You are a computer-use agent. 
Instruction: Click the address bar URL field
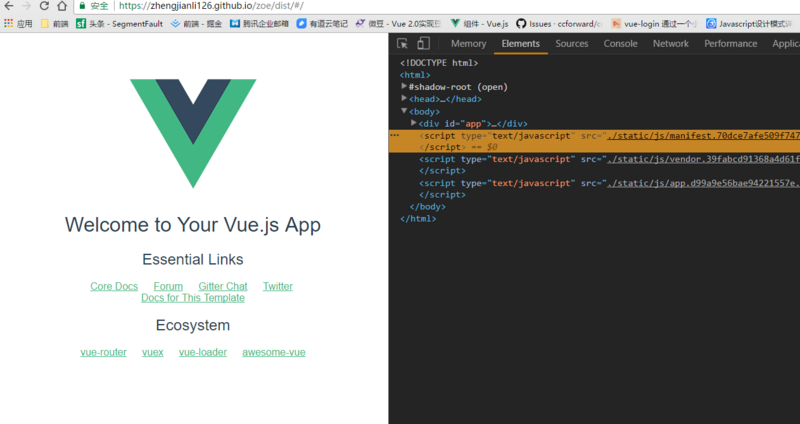[439, 6]
